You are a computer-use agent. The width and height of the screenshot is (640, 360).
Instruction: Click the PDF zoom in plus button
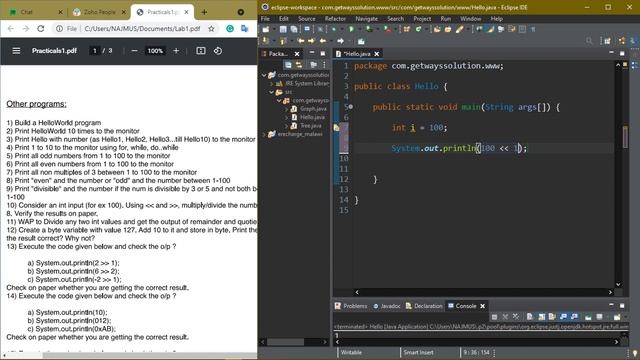[x=176, y=51]
